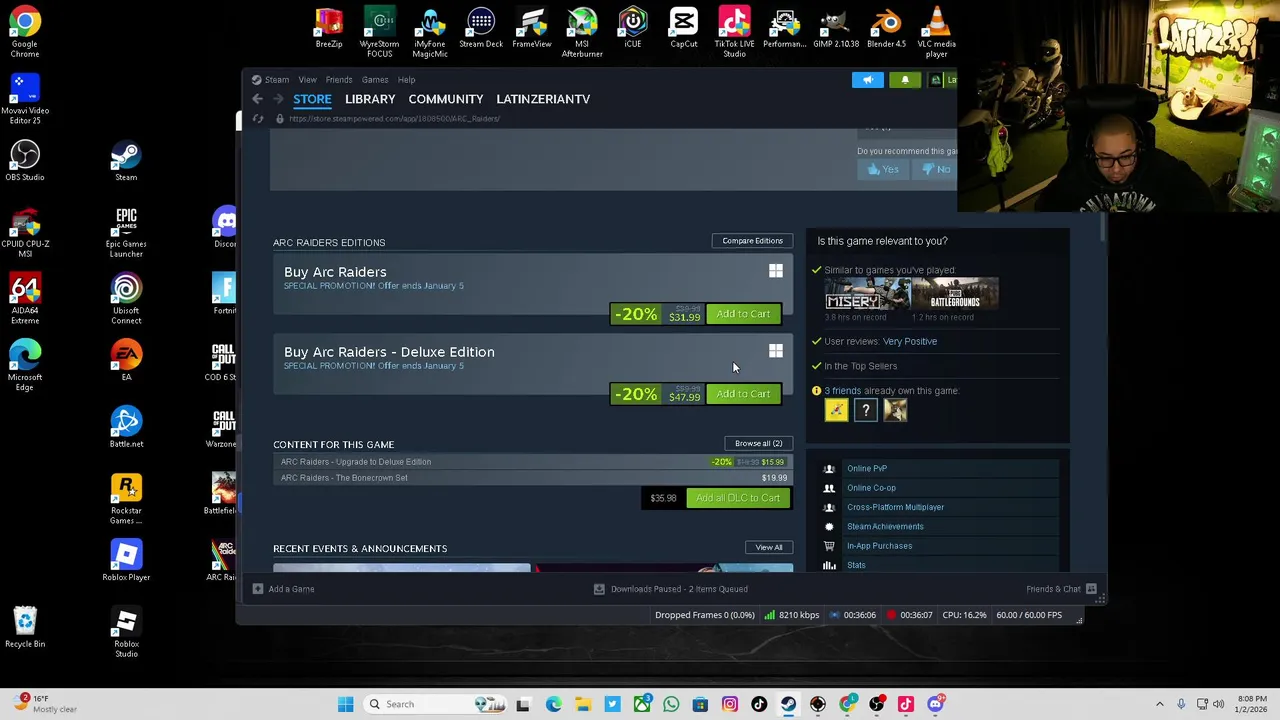Open Instagram from the taskbar
1280x720 pixels.
[x=729, y=704]
